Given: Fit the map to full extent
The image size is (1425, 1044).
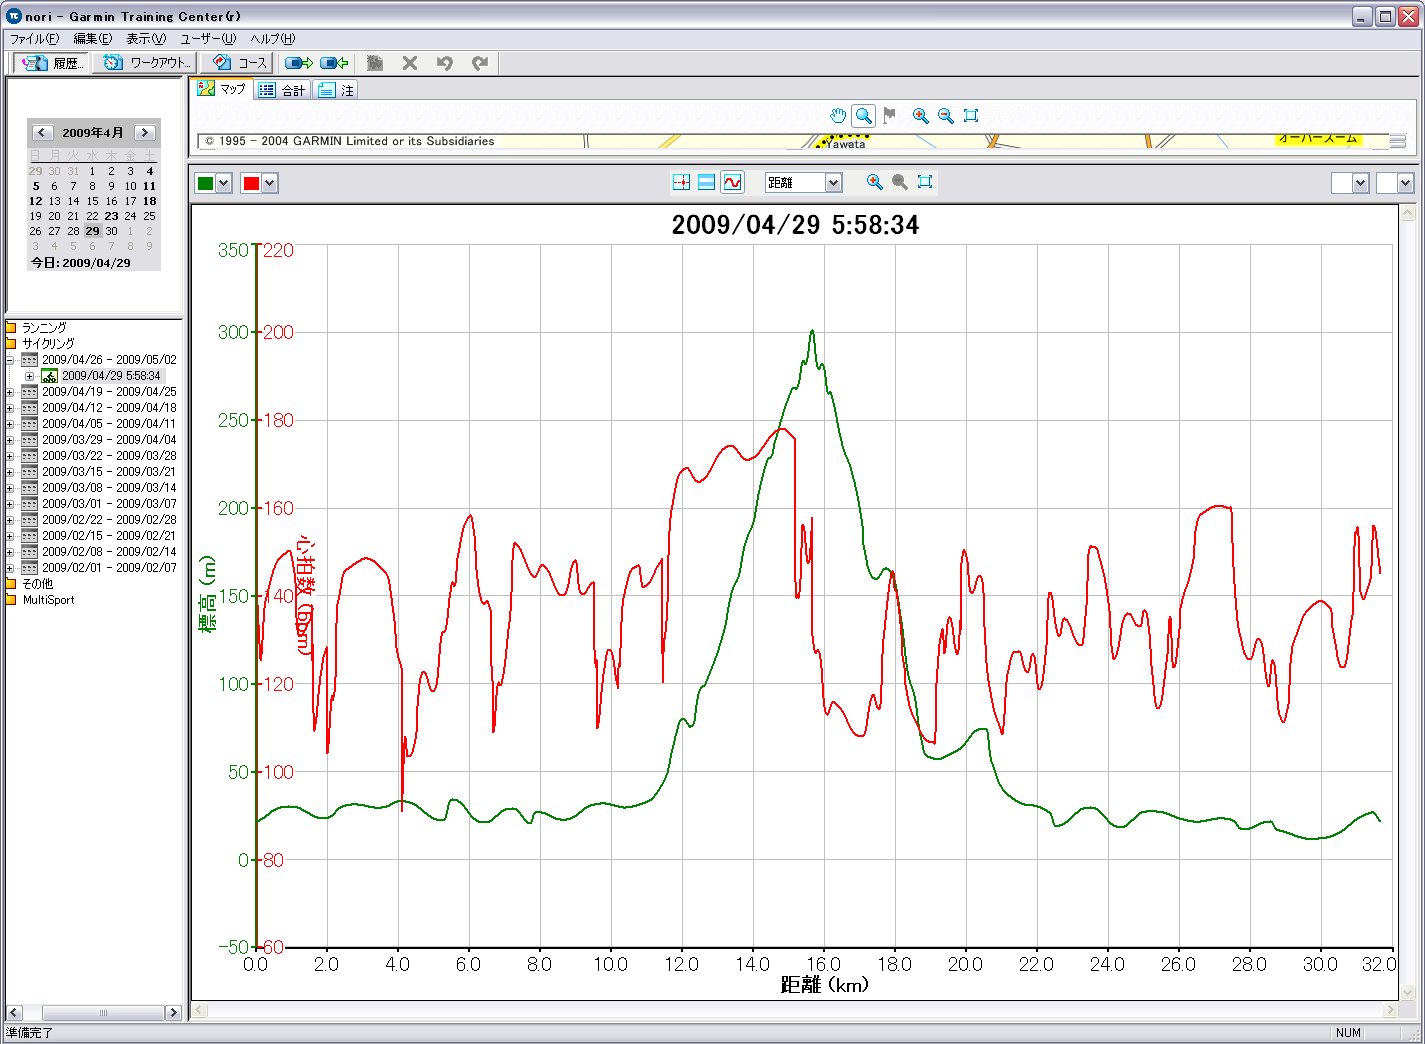Looking at the screenshot, I should [x=970, y=116].
